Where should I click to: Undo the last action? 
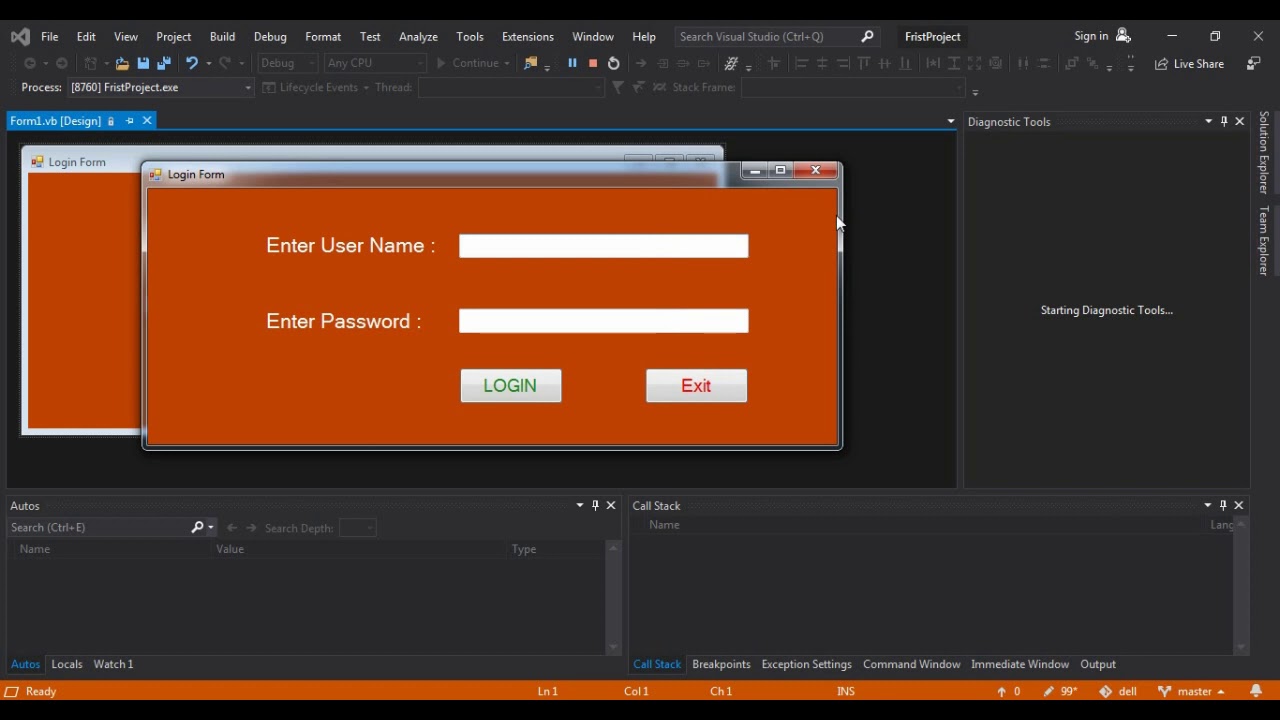coord(191,63)
